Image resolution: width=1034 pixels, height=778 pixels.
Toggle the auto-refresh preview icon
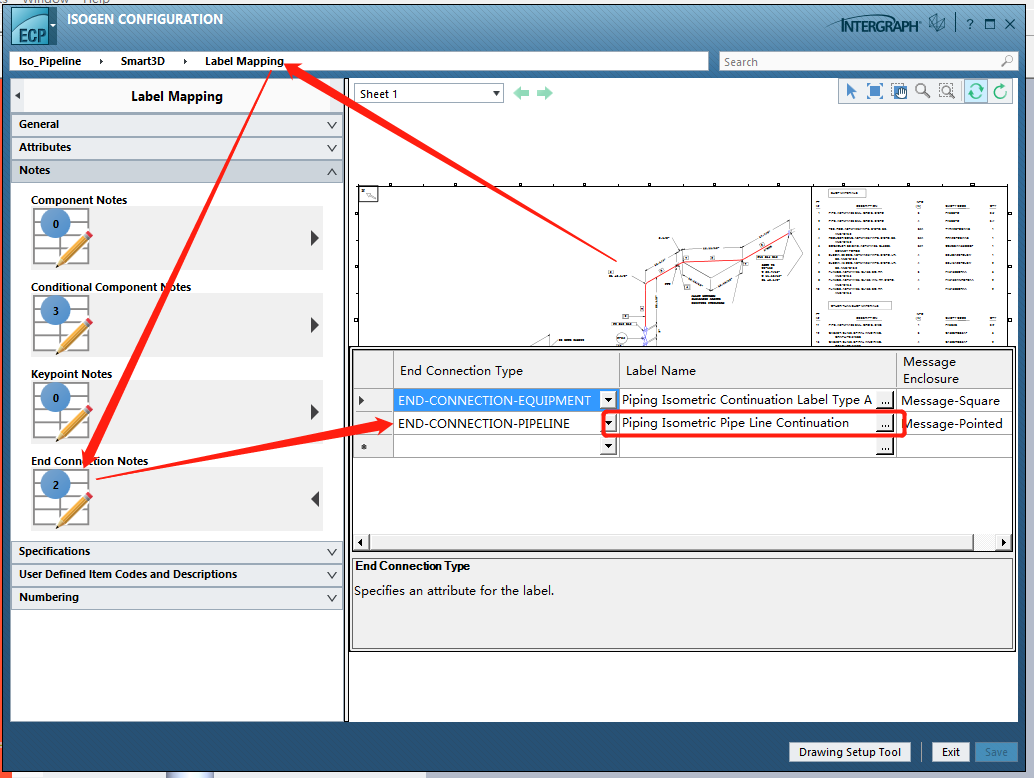[976, 91]
